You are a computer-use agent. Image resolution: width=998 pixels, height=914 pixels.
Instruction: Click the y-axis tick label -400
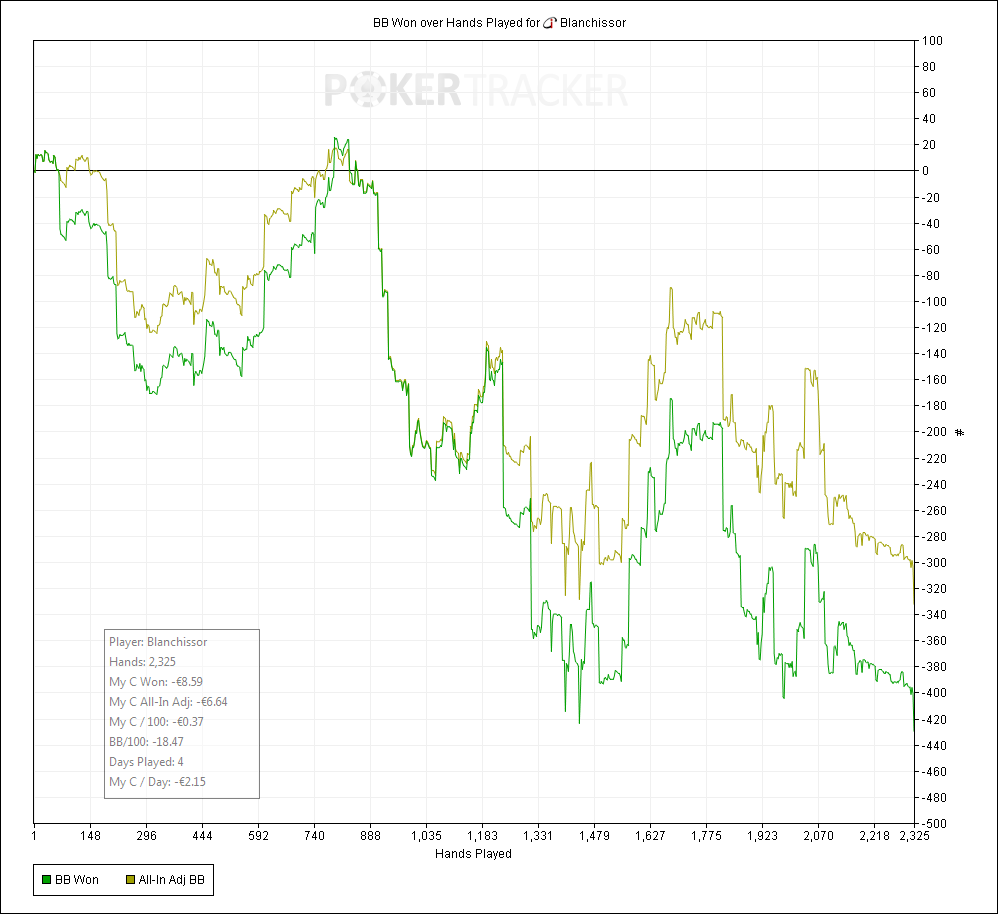(x=934, y=693)
